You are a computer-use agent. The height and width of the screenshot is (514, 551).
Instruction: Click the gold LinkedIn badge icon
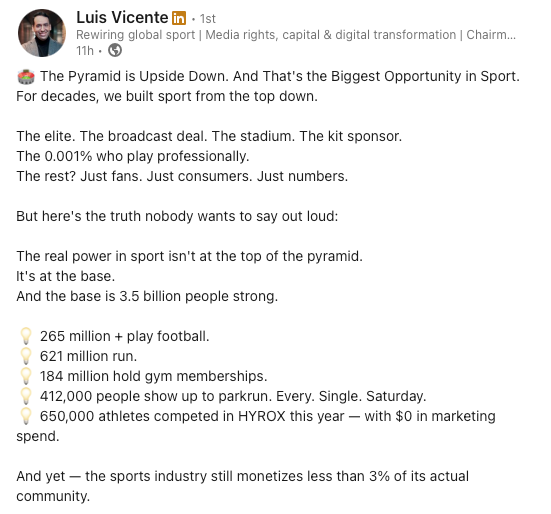(x=179, y=18)
